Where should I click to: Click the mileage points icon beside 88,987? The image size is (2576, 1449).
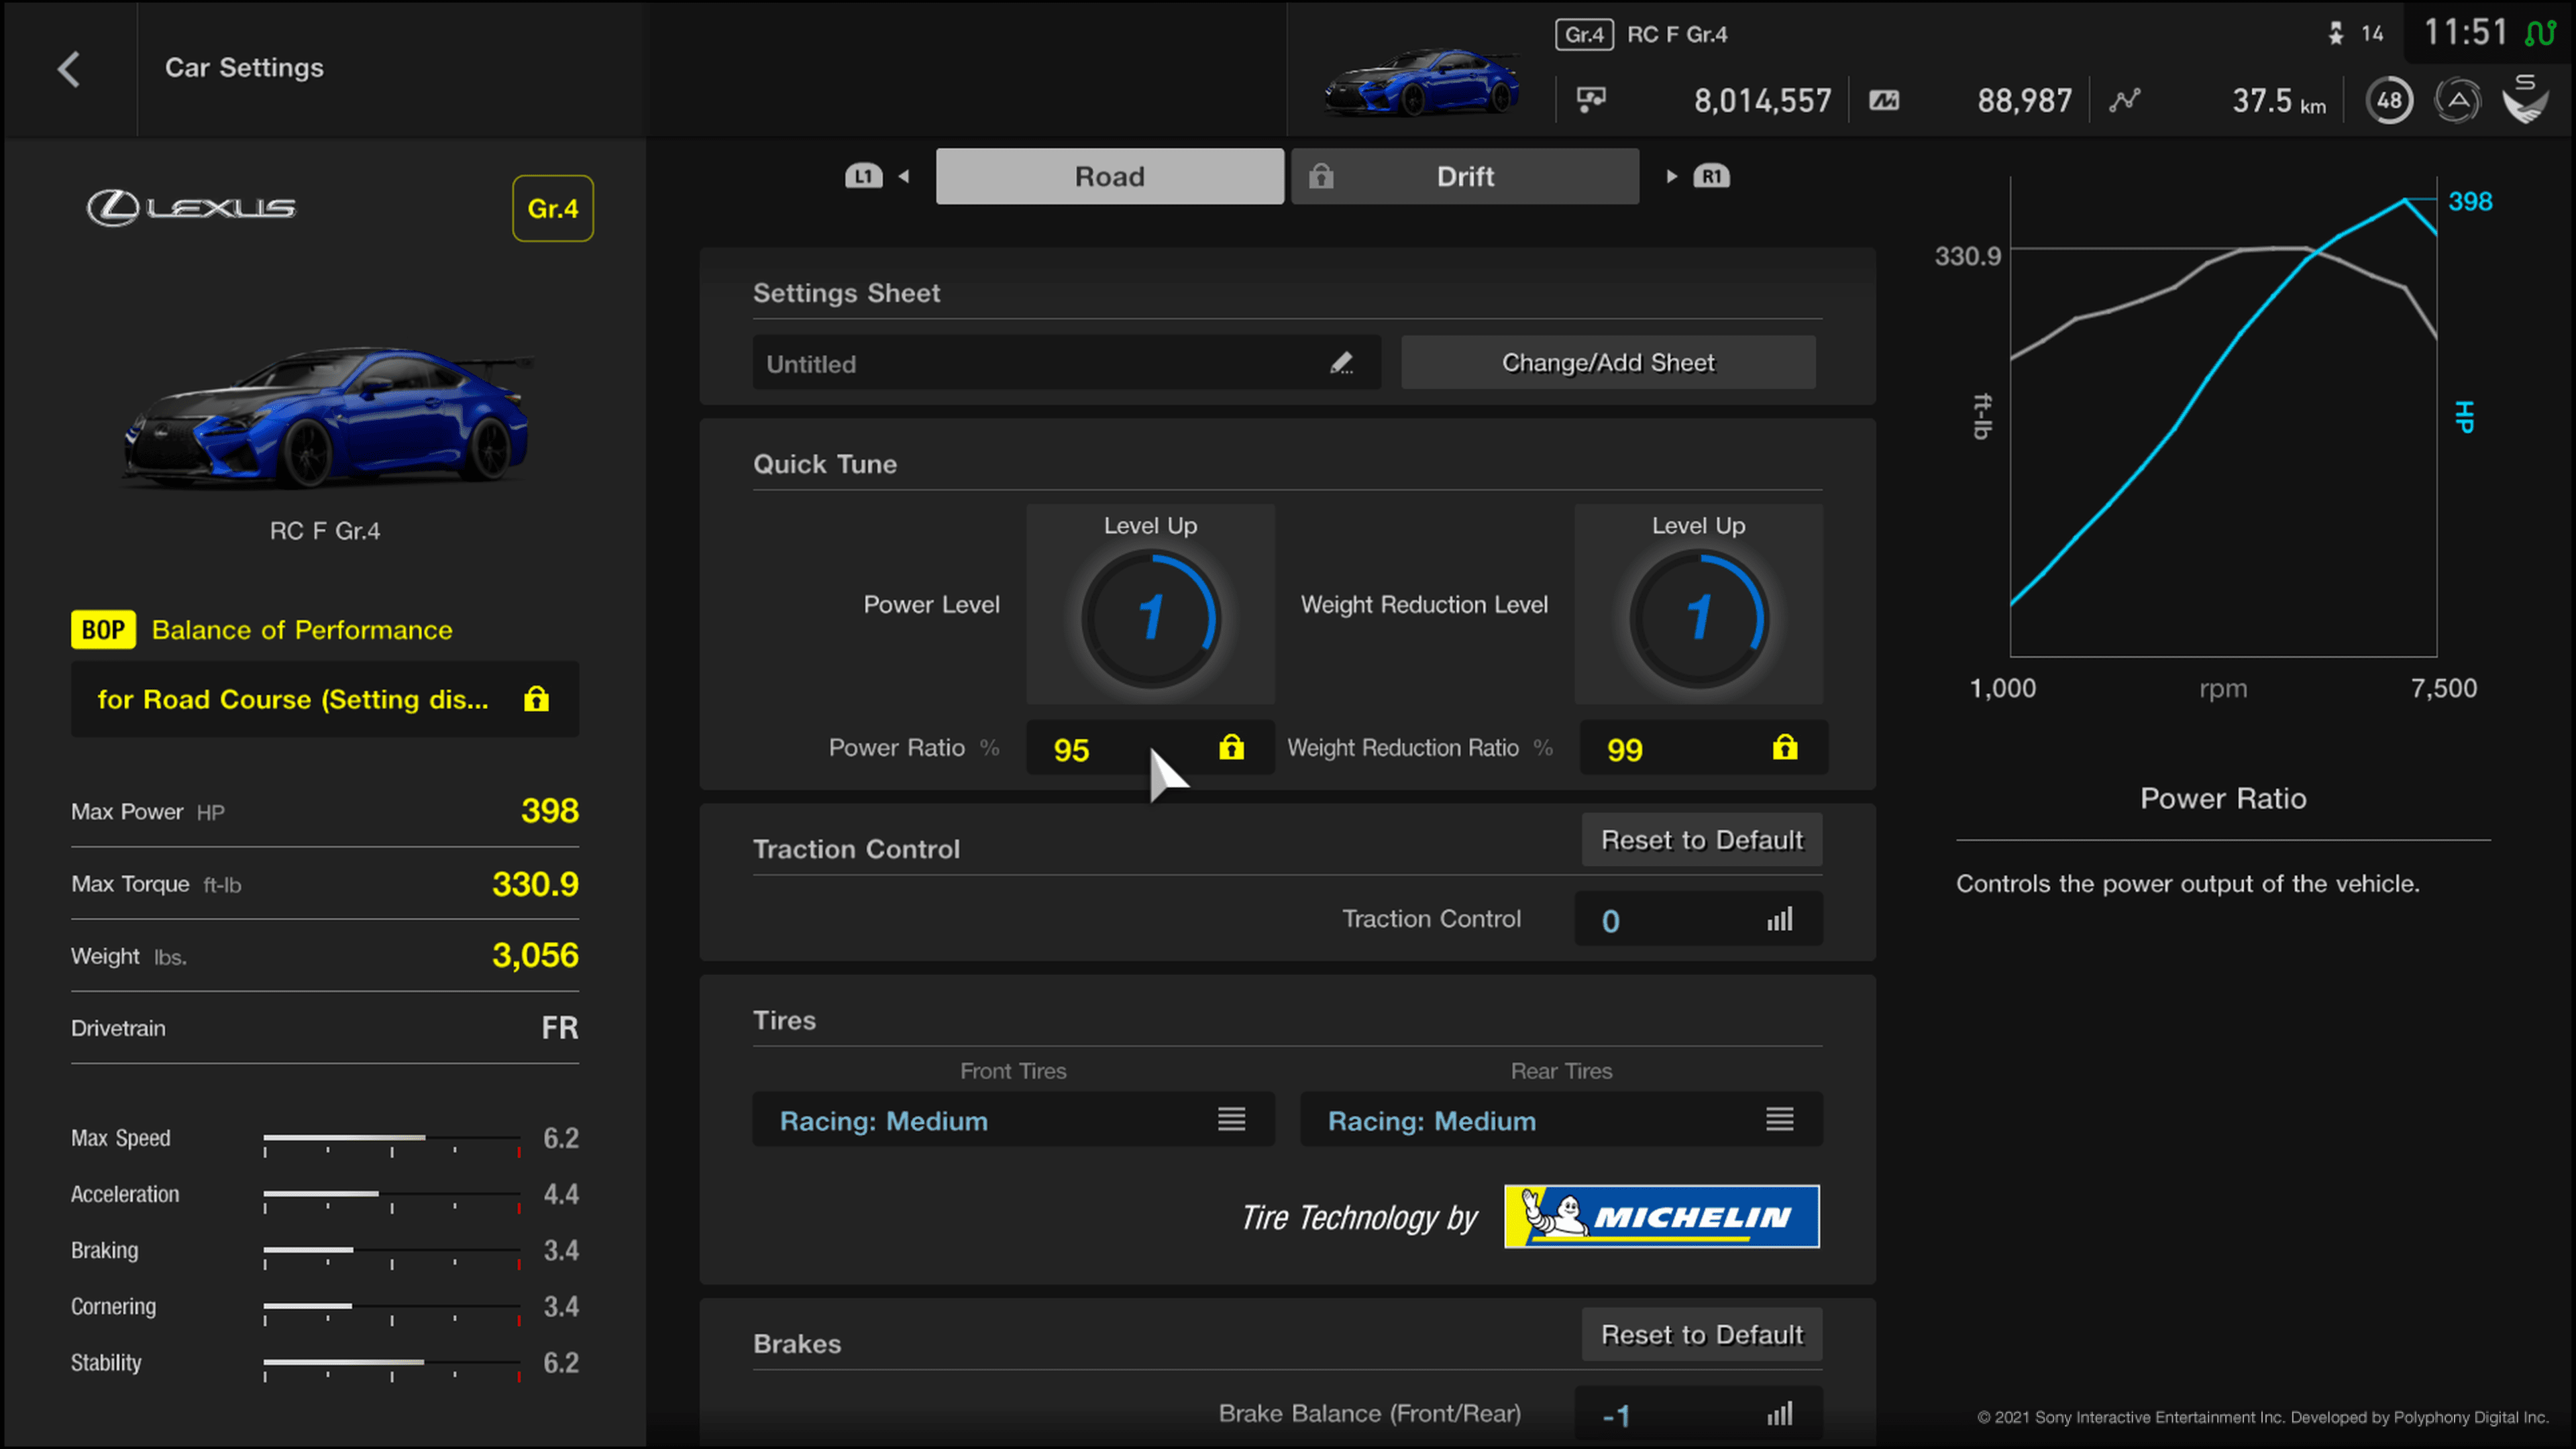pyautogui.click(x=1884, y=100)
